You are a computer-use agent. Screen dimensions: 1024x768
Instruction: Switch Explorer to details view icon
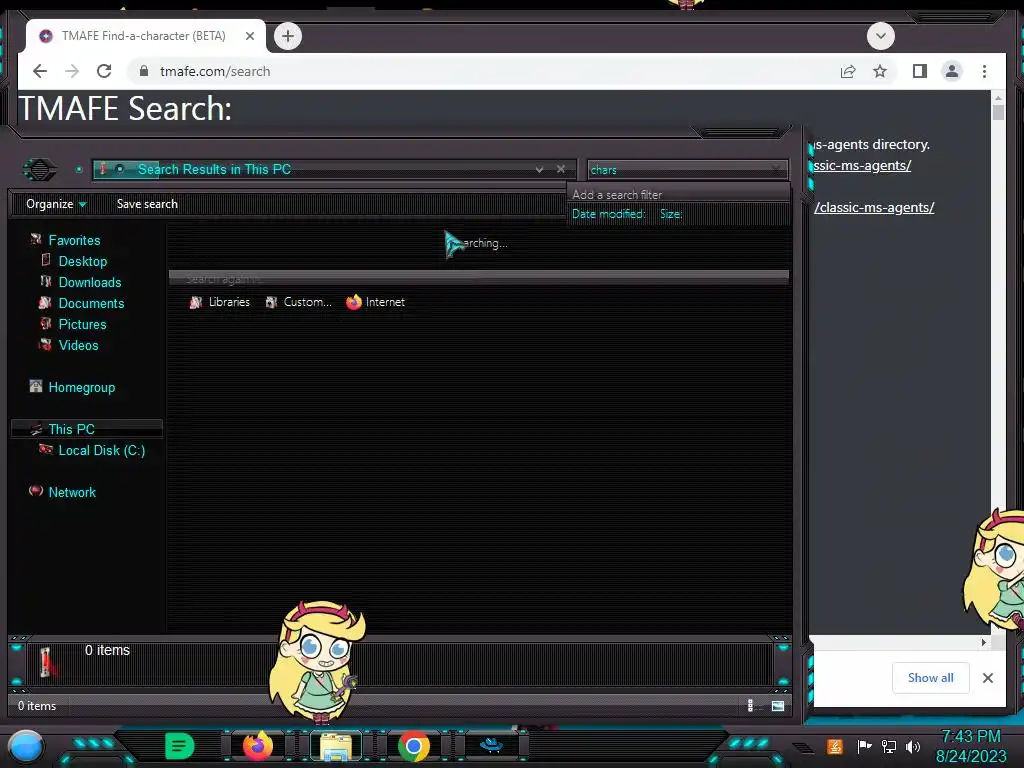point(750,705)
